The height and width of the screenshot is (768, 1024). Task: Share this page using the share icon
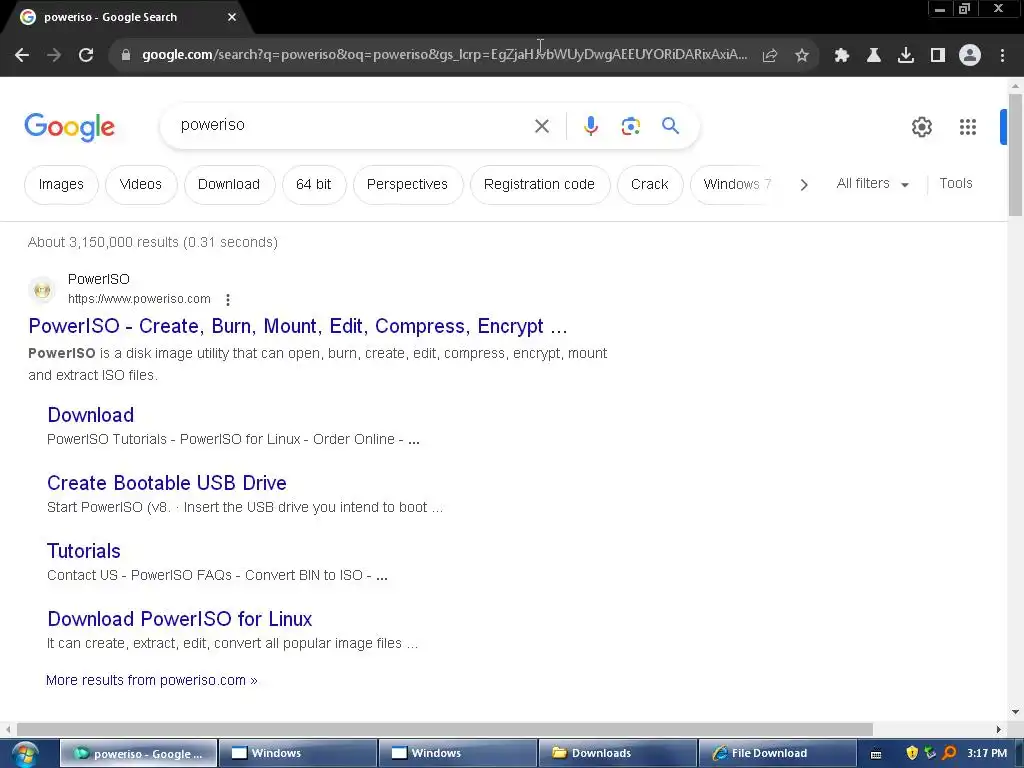[770, 56]
